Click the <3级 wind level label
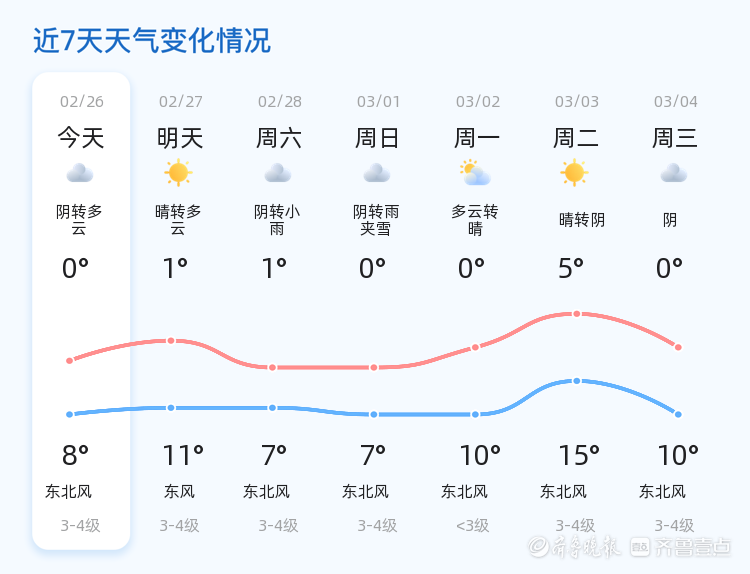750x574 pixels. point(473,525)
